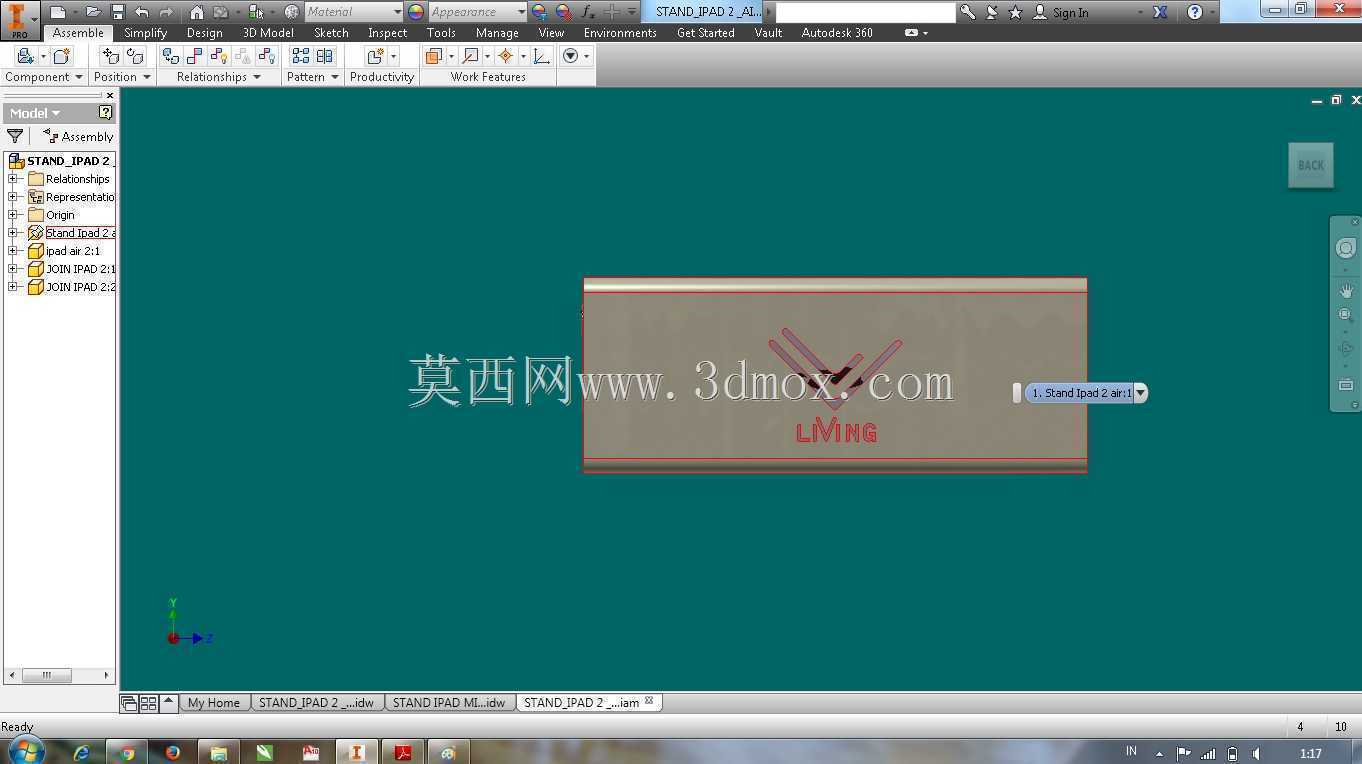
Task: Click the Work Plane icon
Action: [433, 56]
